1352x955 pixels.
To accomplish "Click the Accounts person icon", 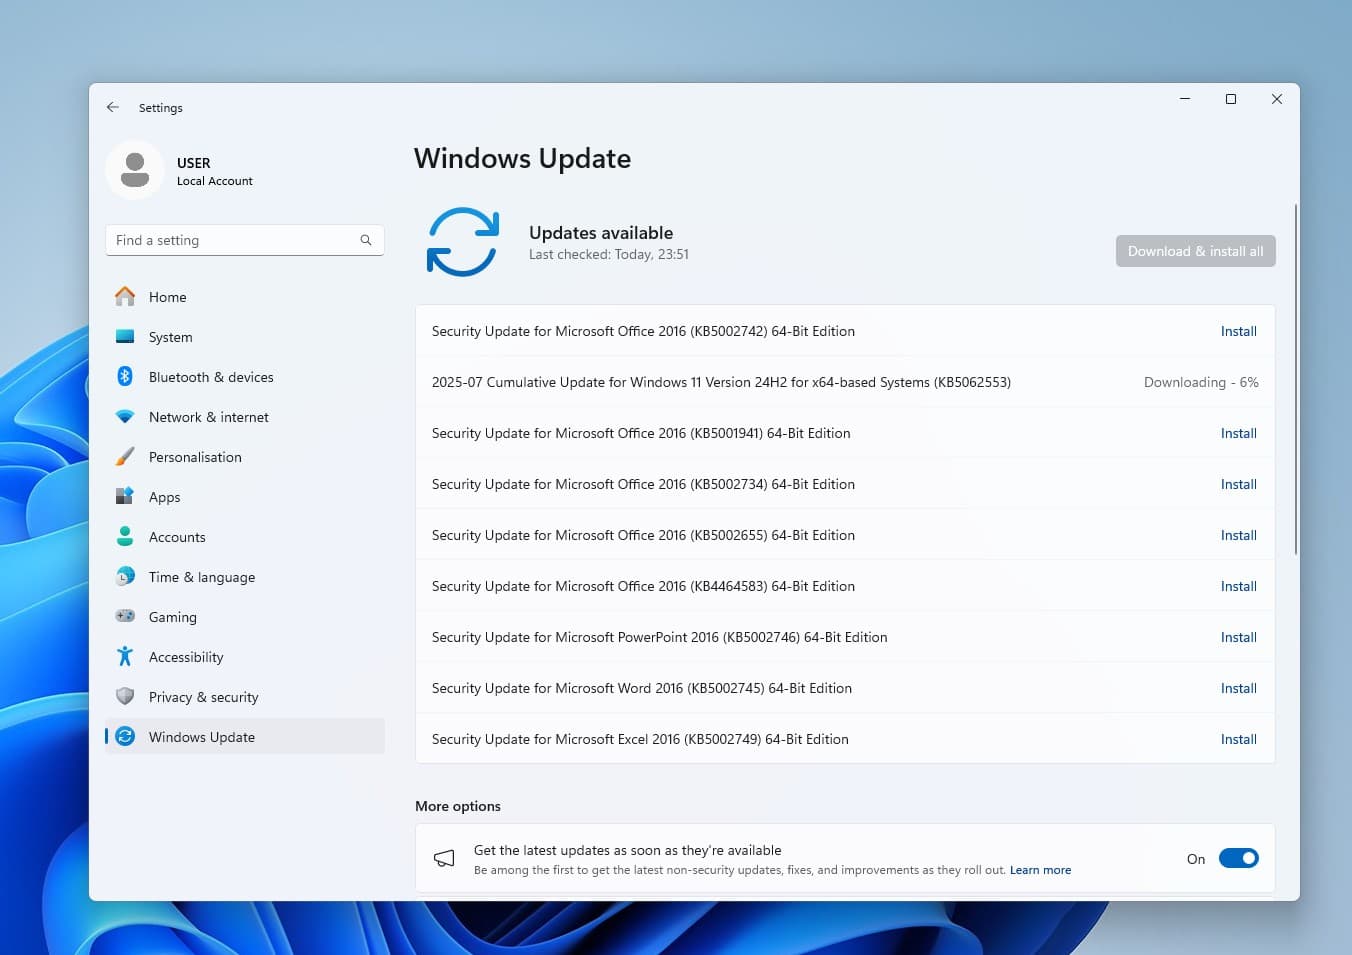I will [x=125, y=537].
